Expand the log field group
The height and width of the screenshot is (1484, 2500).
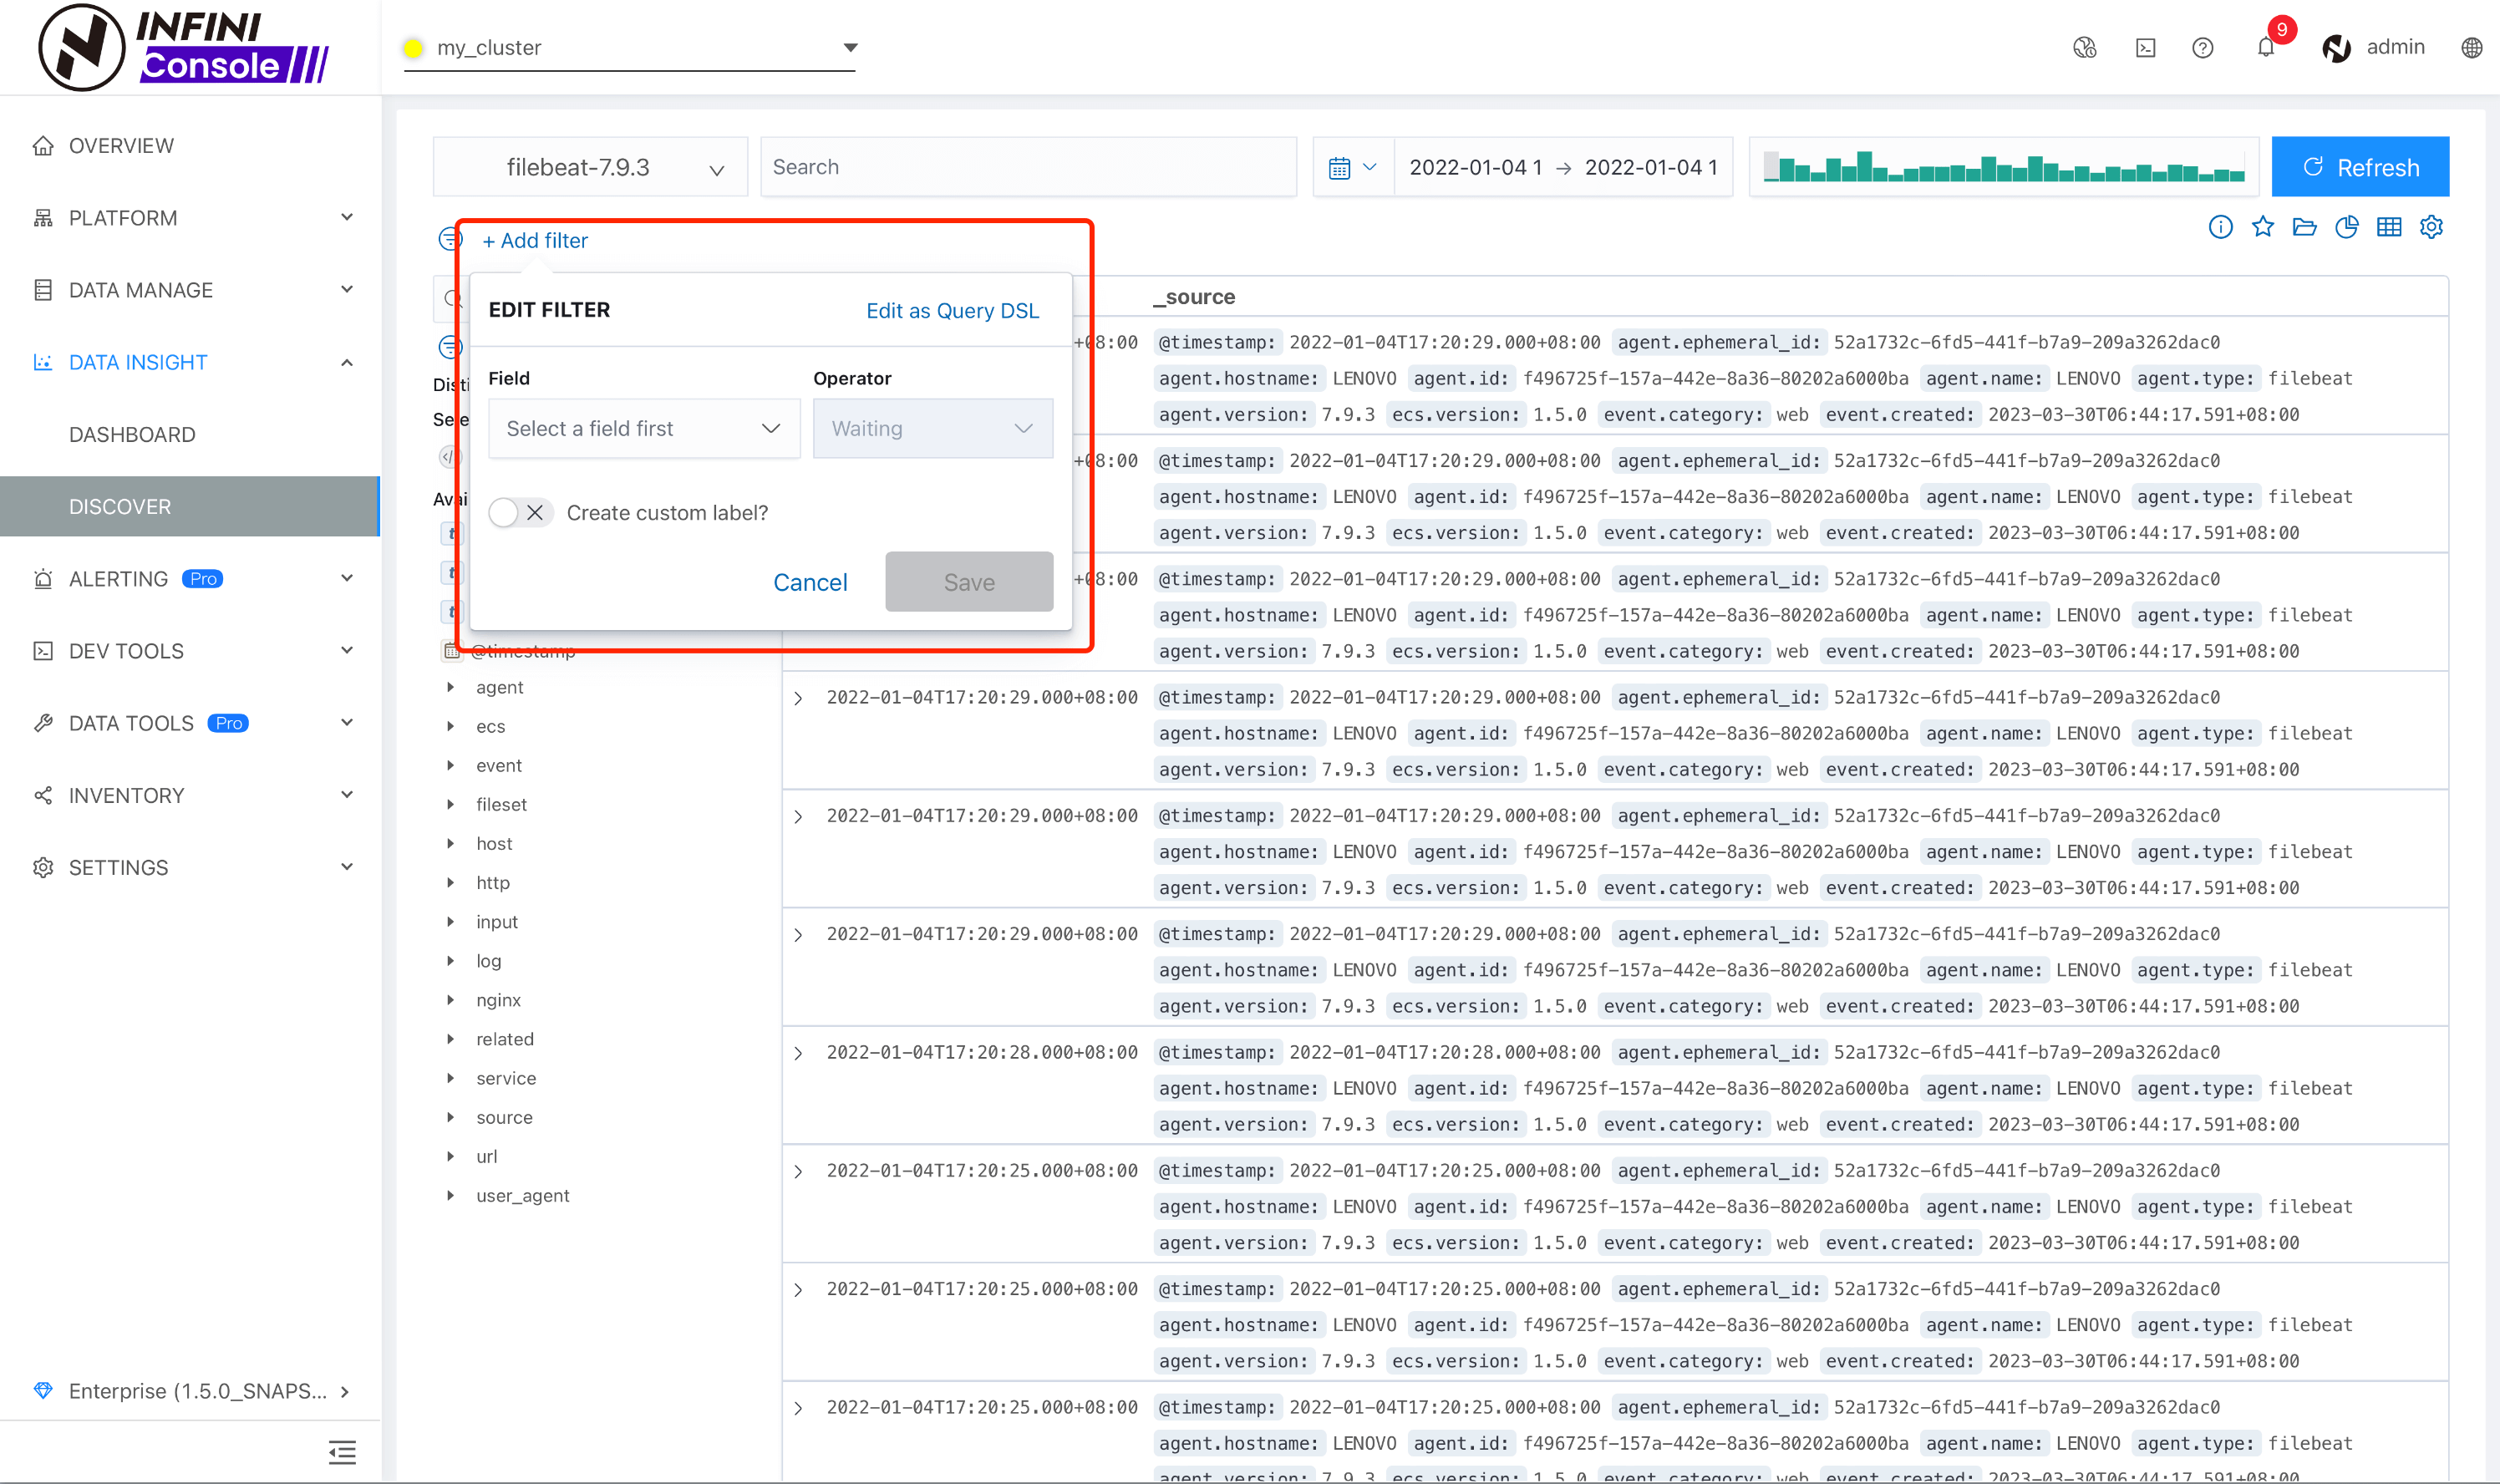pyautogui.click(x=451, y=960)
